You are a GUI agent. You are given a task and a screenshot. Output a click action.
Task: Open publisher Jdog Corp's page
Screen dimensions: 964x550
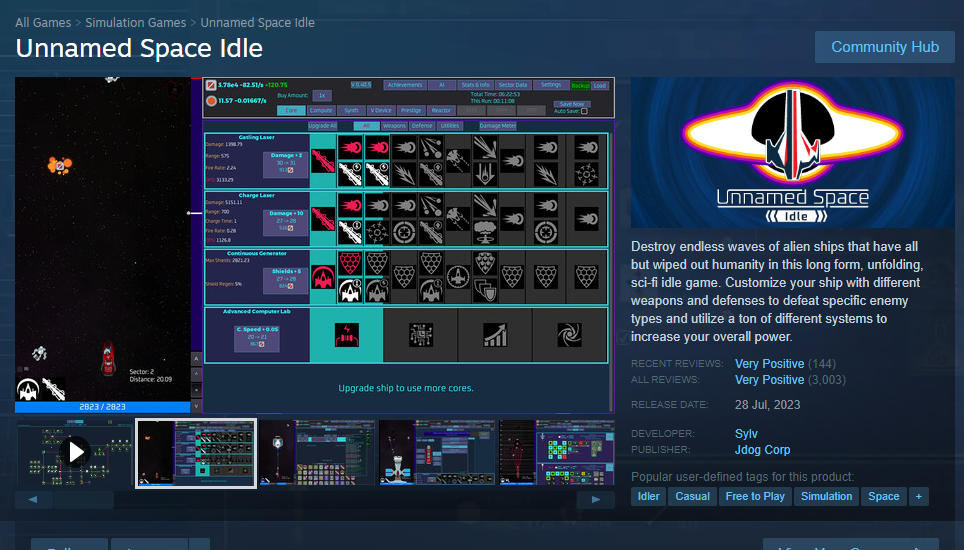pyautogui.click(x=762, y=449)
